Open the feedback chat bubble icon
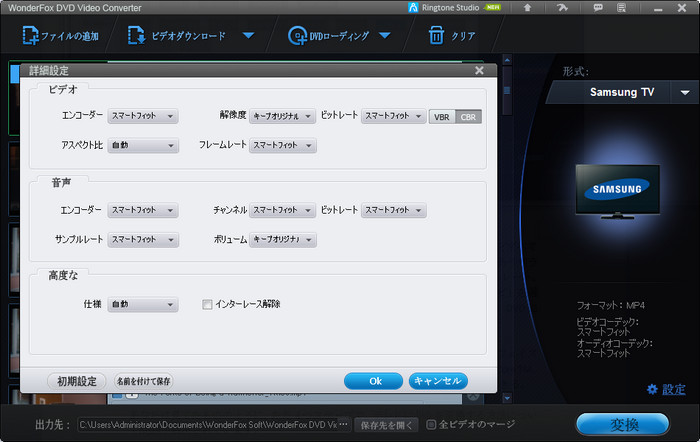Screen dimensions: 700x442 coord(598,8)
